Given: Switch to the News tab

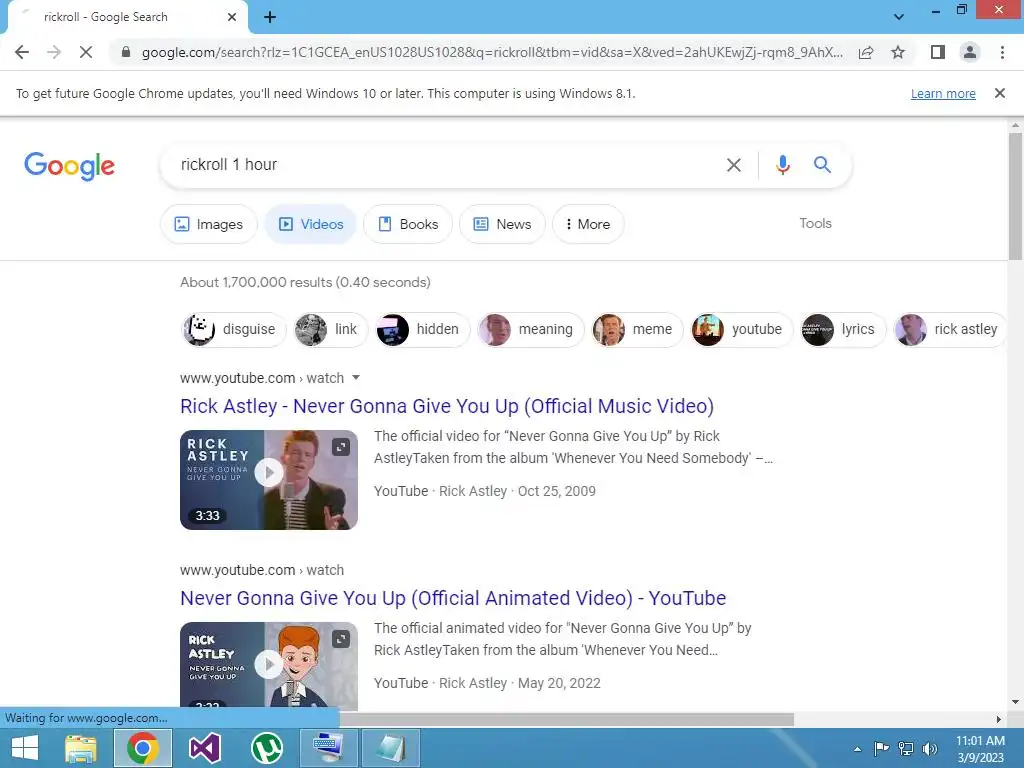Looking at the screenshot, I should tap(502, 224).
